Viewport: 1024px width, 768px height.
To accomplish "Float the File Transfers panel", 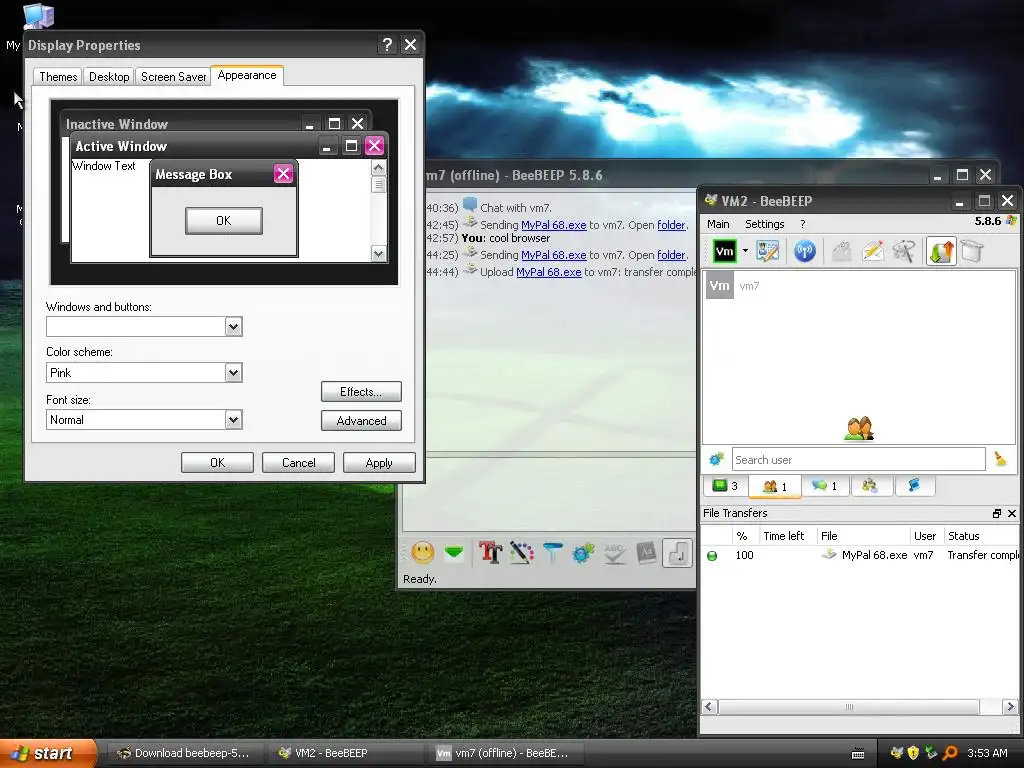I will pyautogui.click(x=997, y=513).
